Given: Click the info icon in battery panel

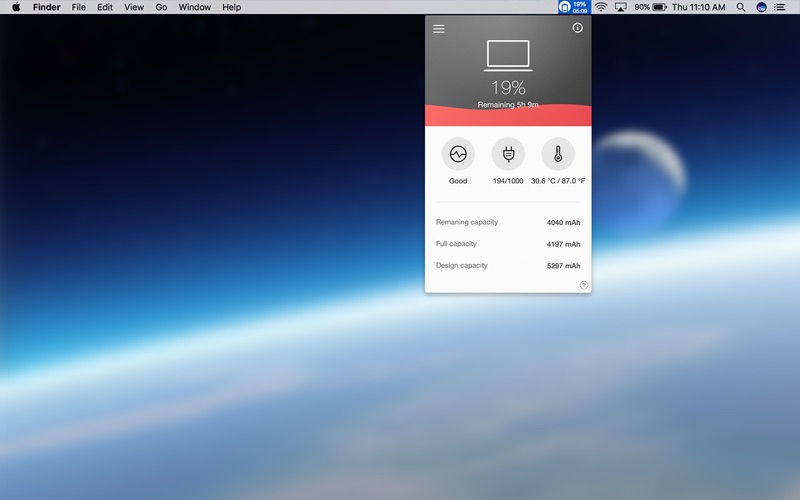Looking at the screenshot, I should point(577,28).
